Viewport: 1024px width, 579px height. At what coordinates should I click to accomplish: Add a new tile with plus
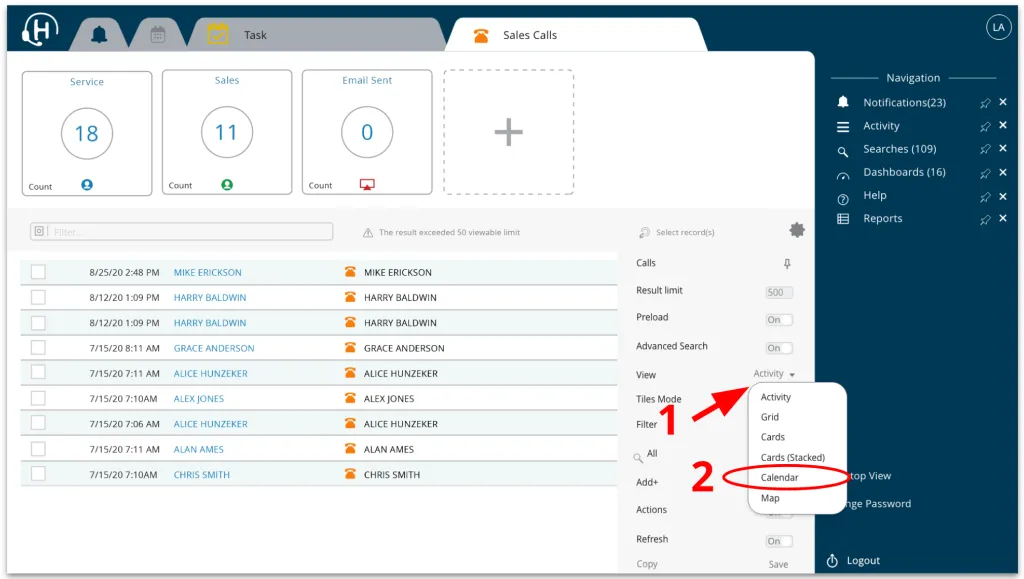click(509, 133)
